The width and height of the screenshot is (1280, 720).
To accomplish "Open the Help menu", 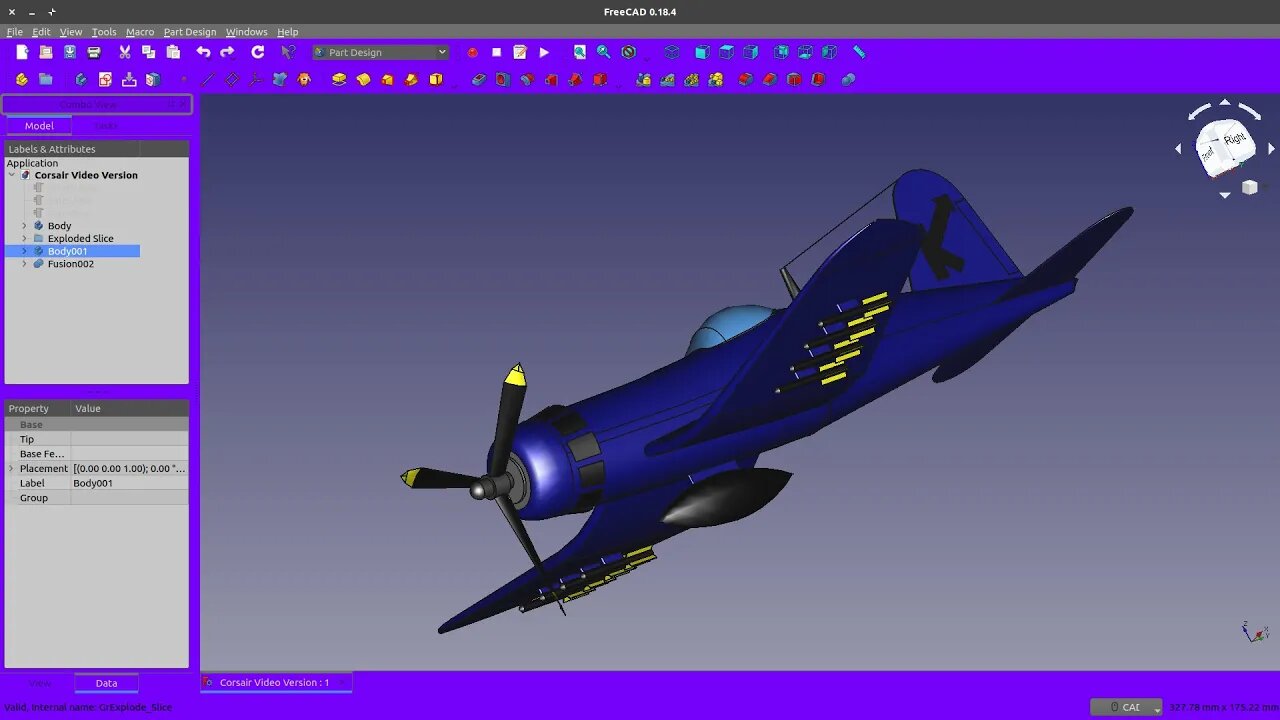I will [x=288, y=32].
